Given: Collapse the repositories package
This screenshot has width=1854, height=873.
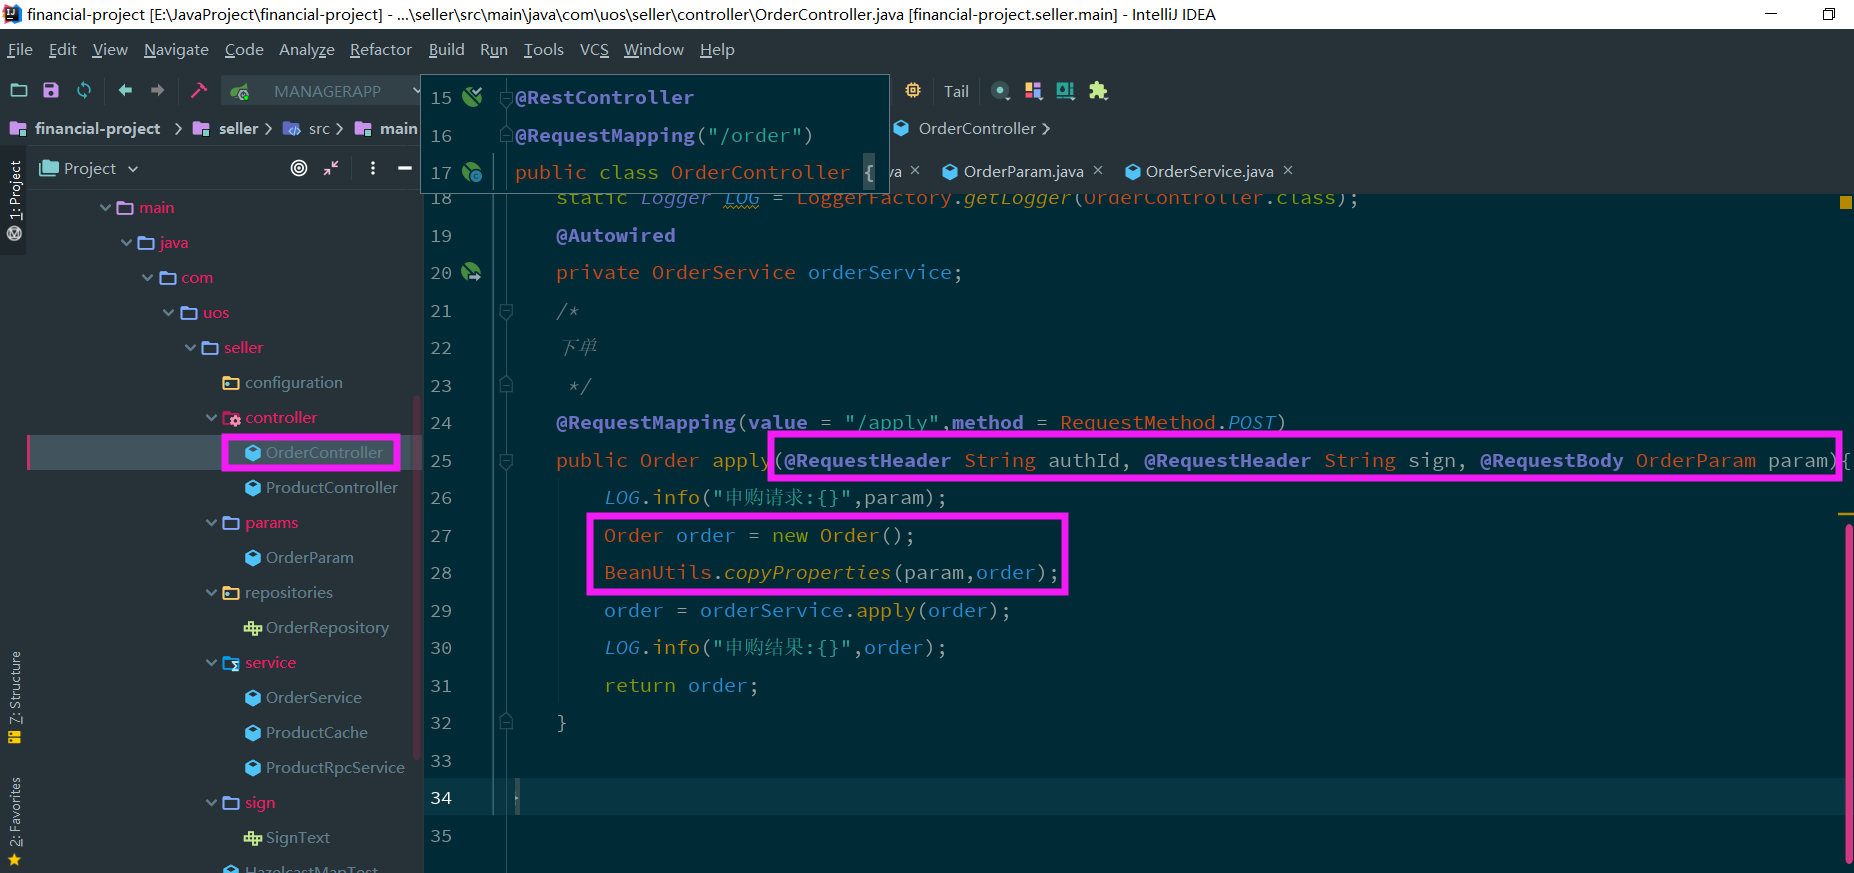Looking at the screenshot, I should coord(212,592).
